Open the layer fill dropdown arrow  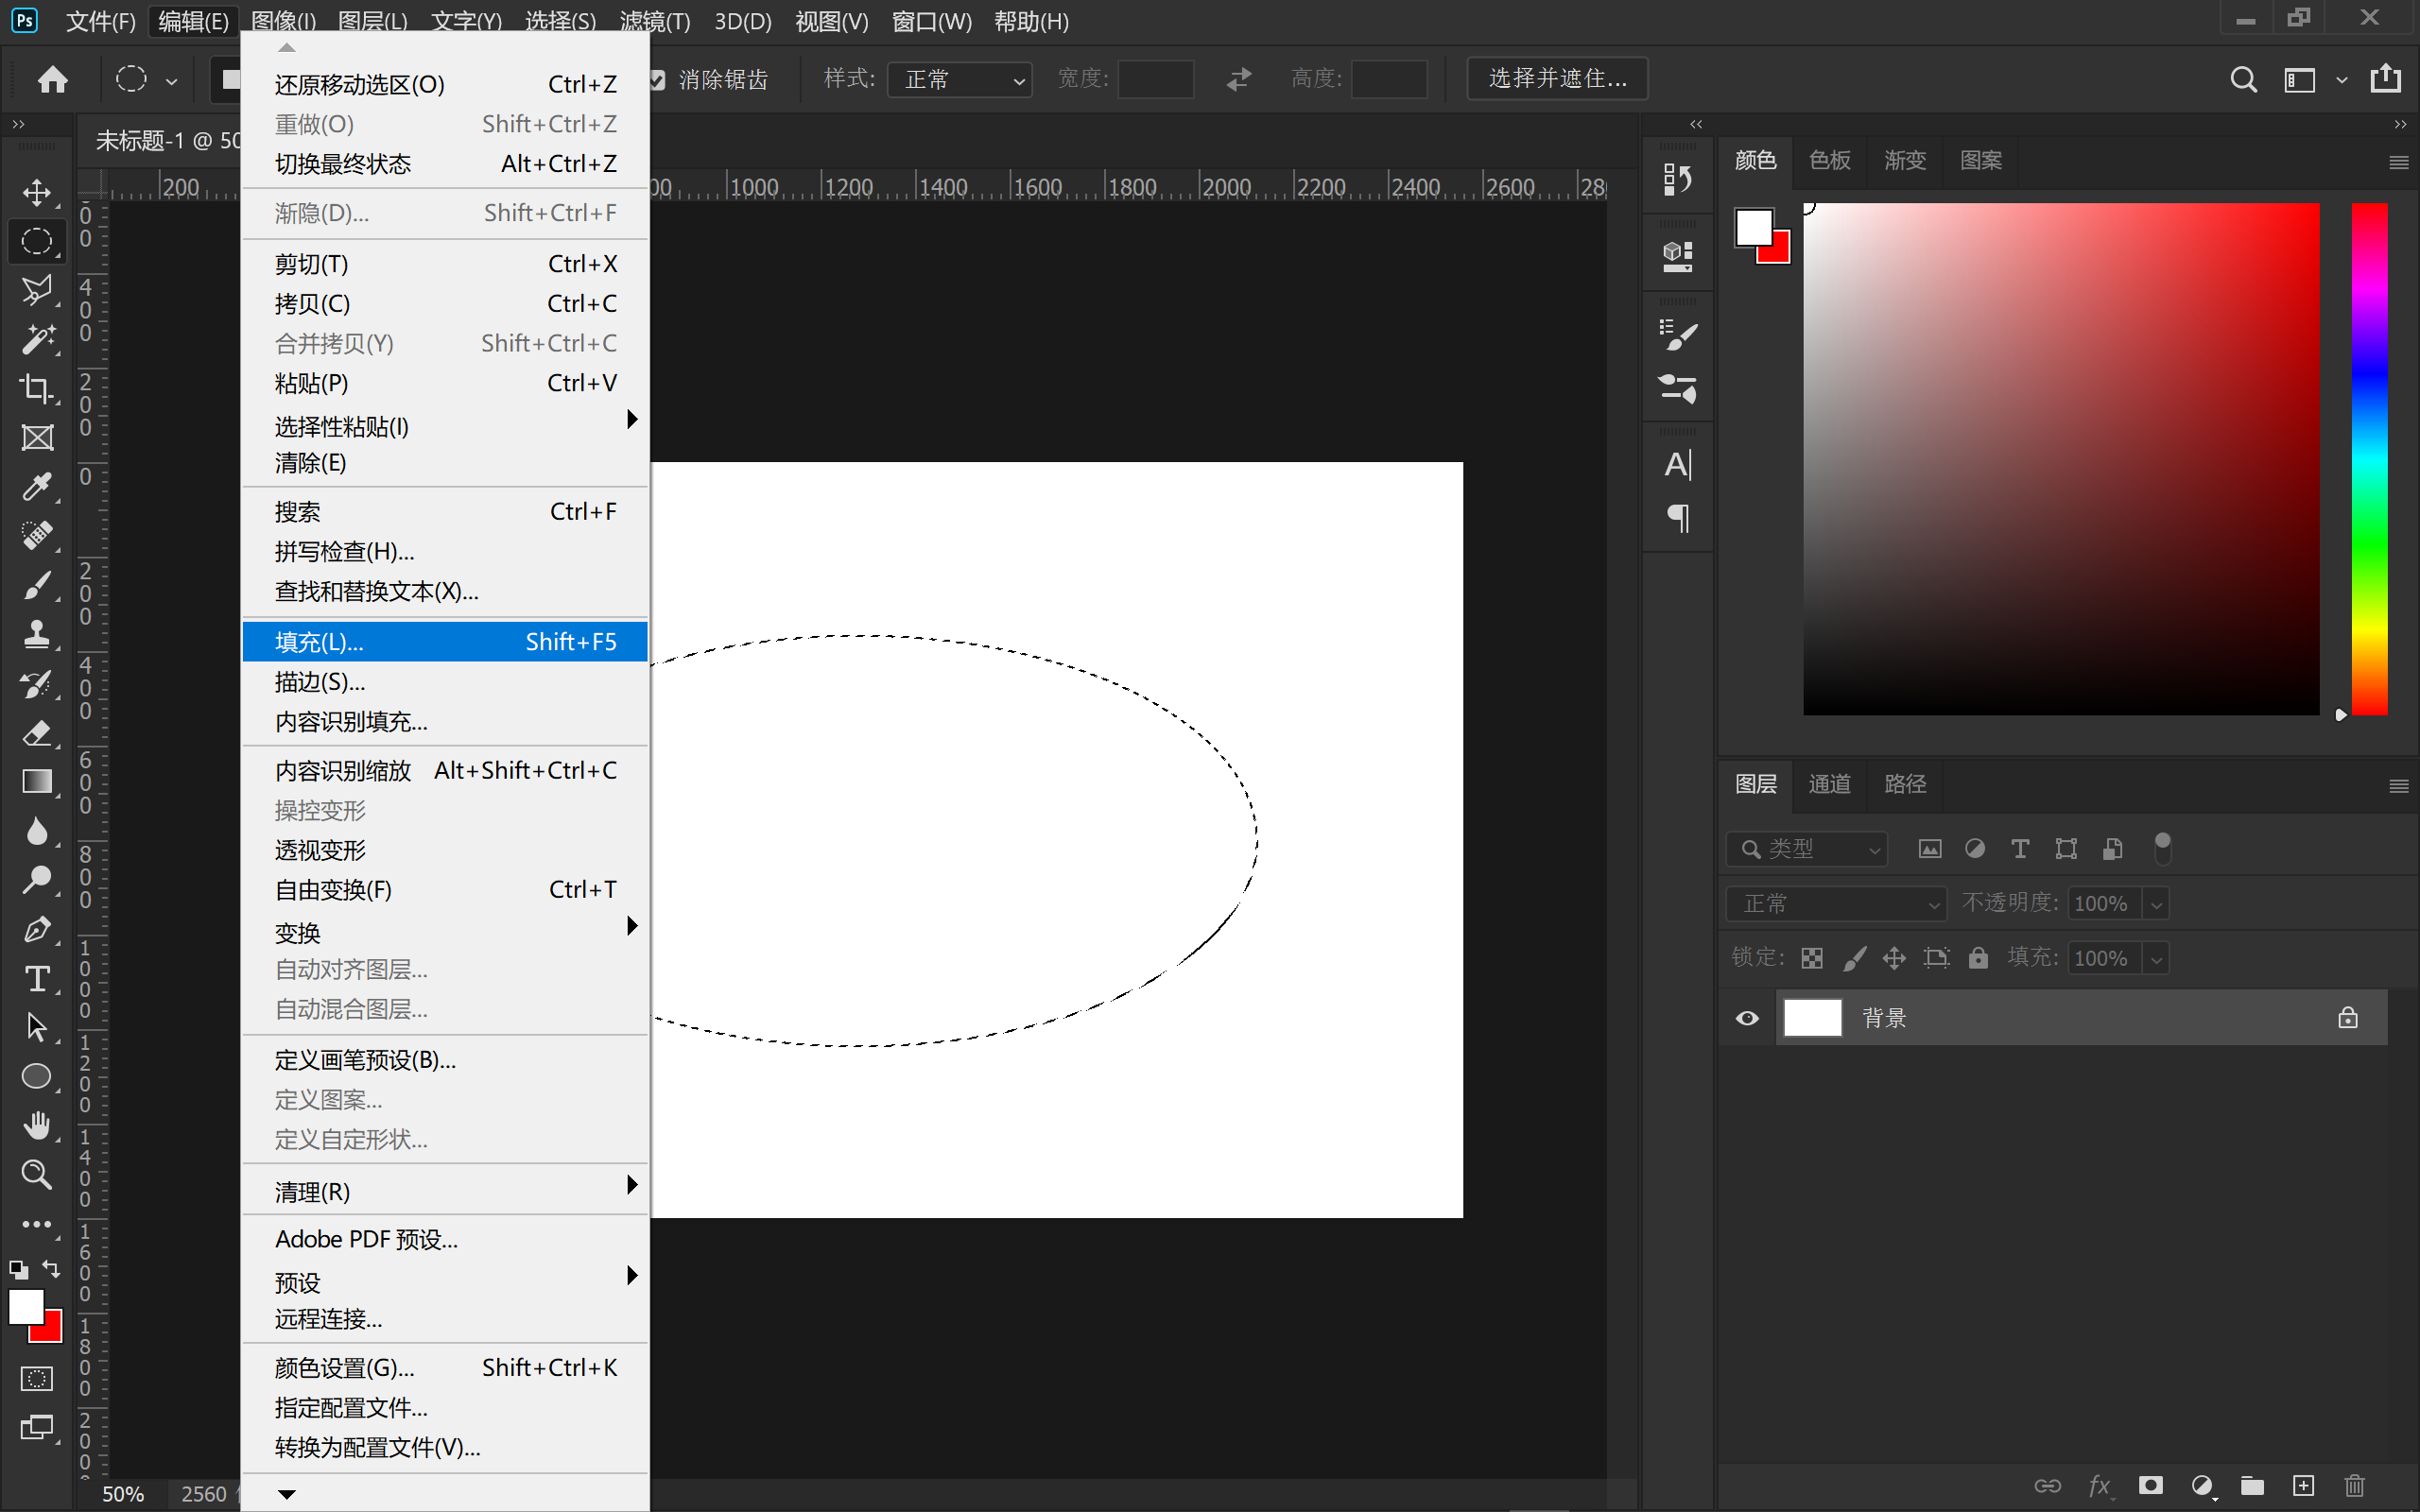point(2156,959)
